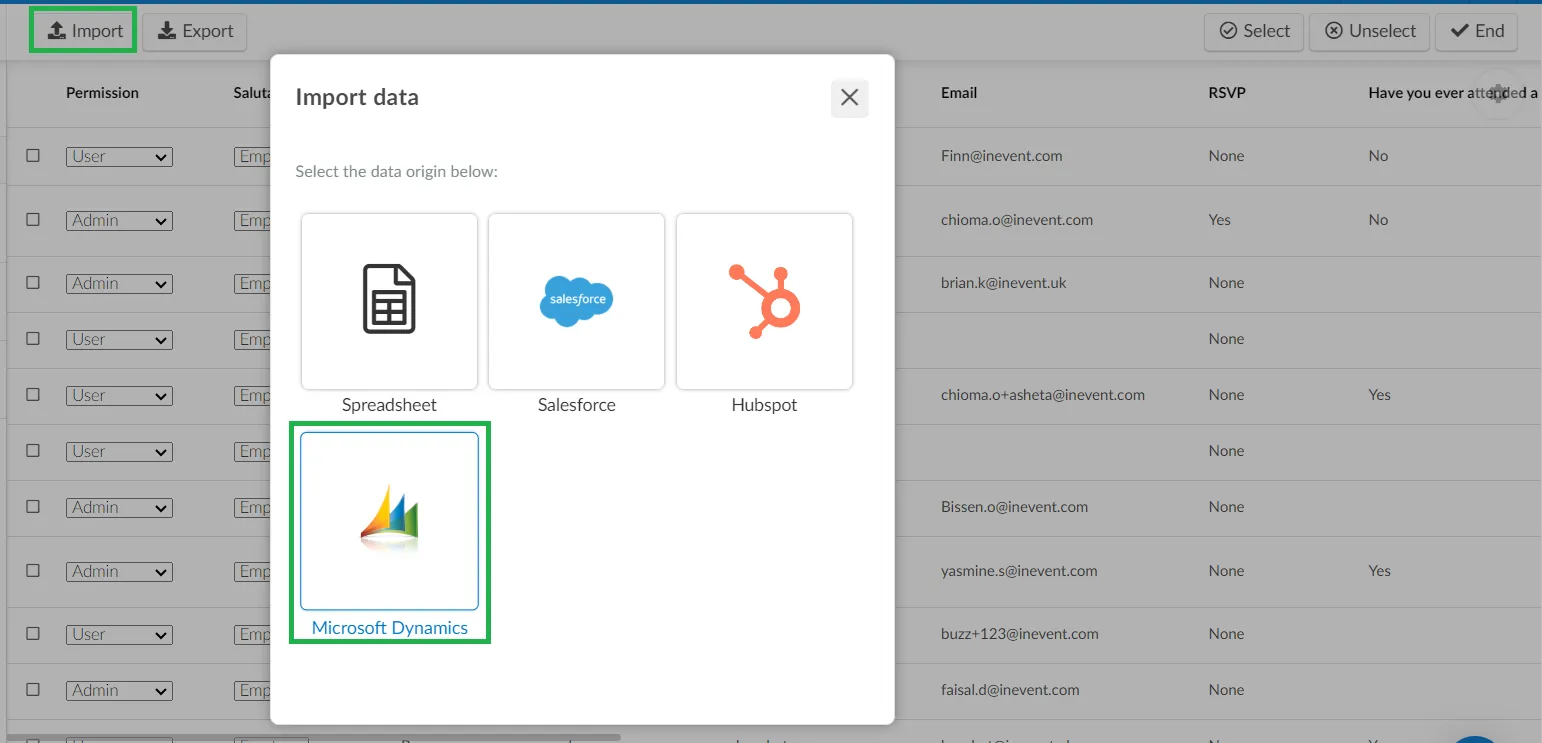Click the Import button in toolbar
1542x743 pixels.
(x=86, y=31)
